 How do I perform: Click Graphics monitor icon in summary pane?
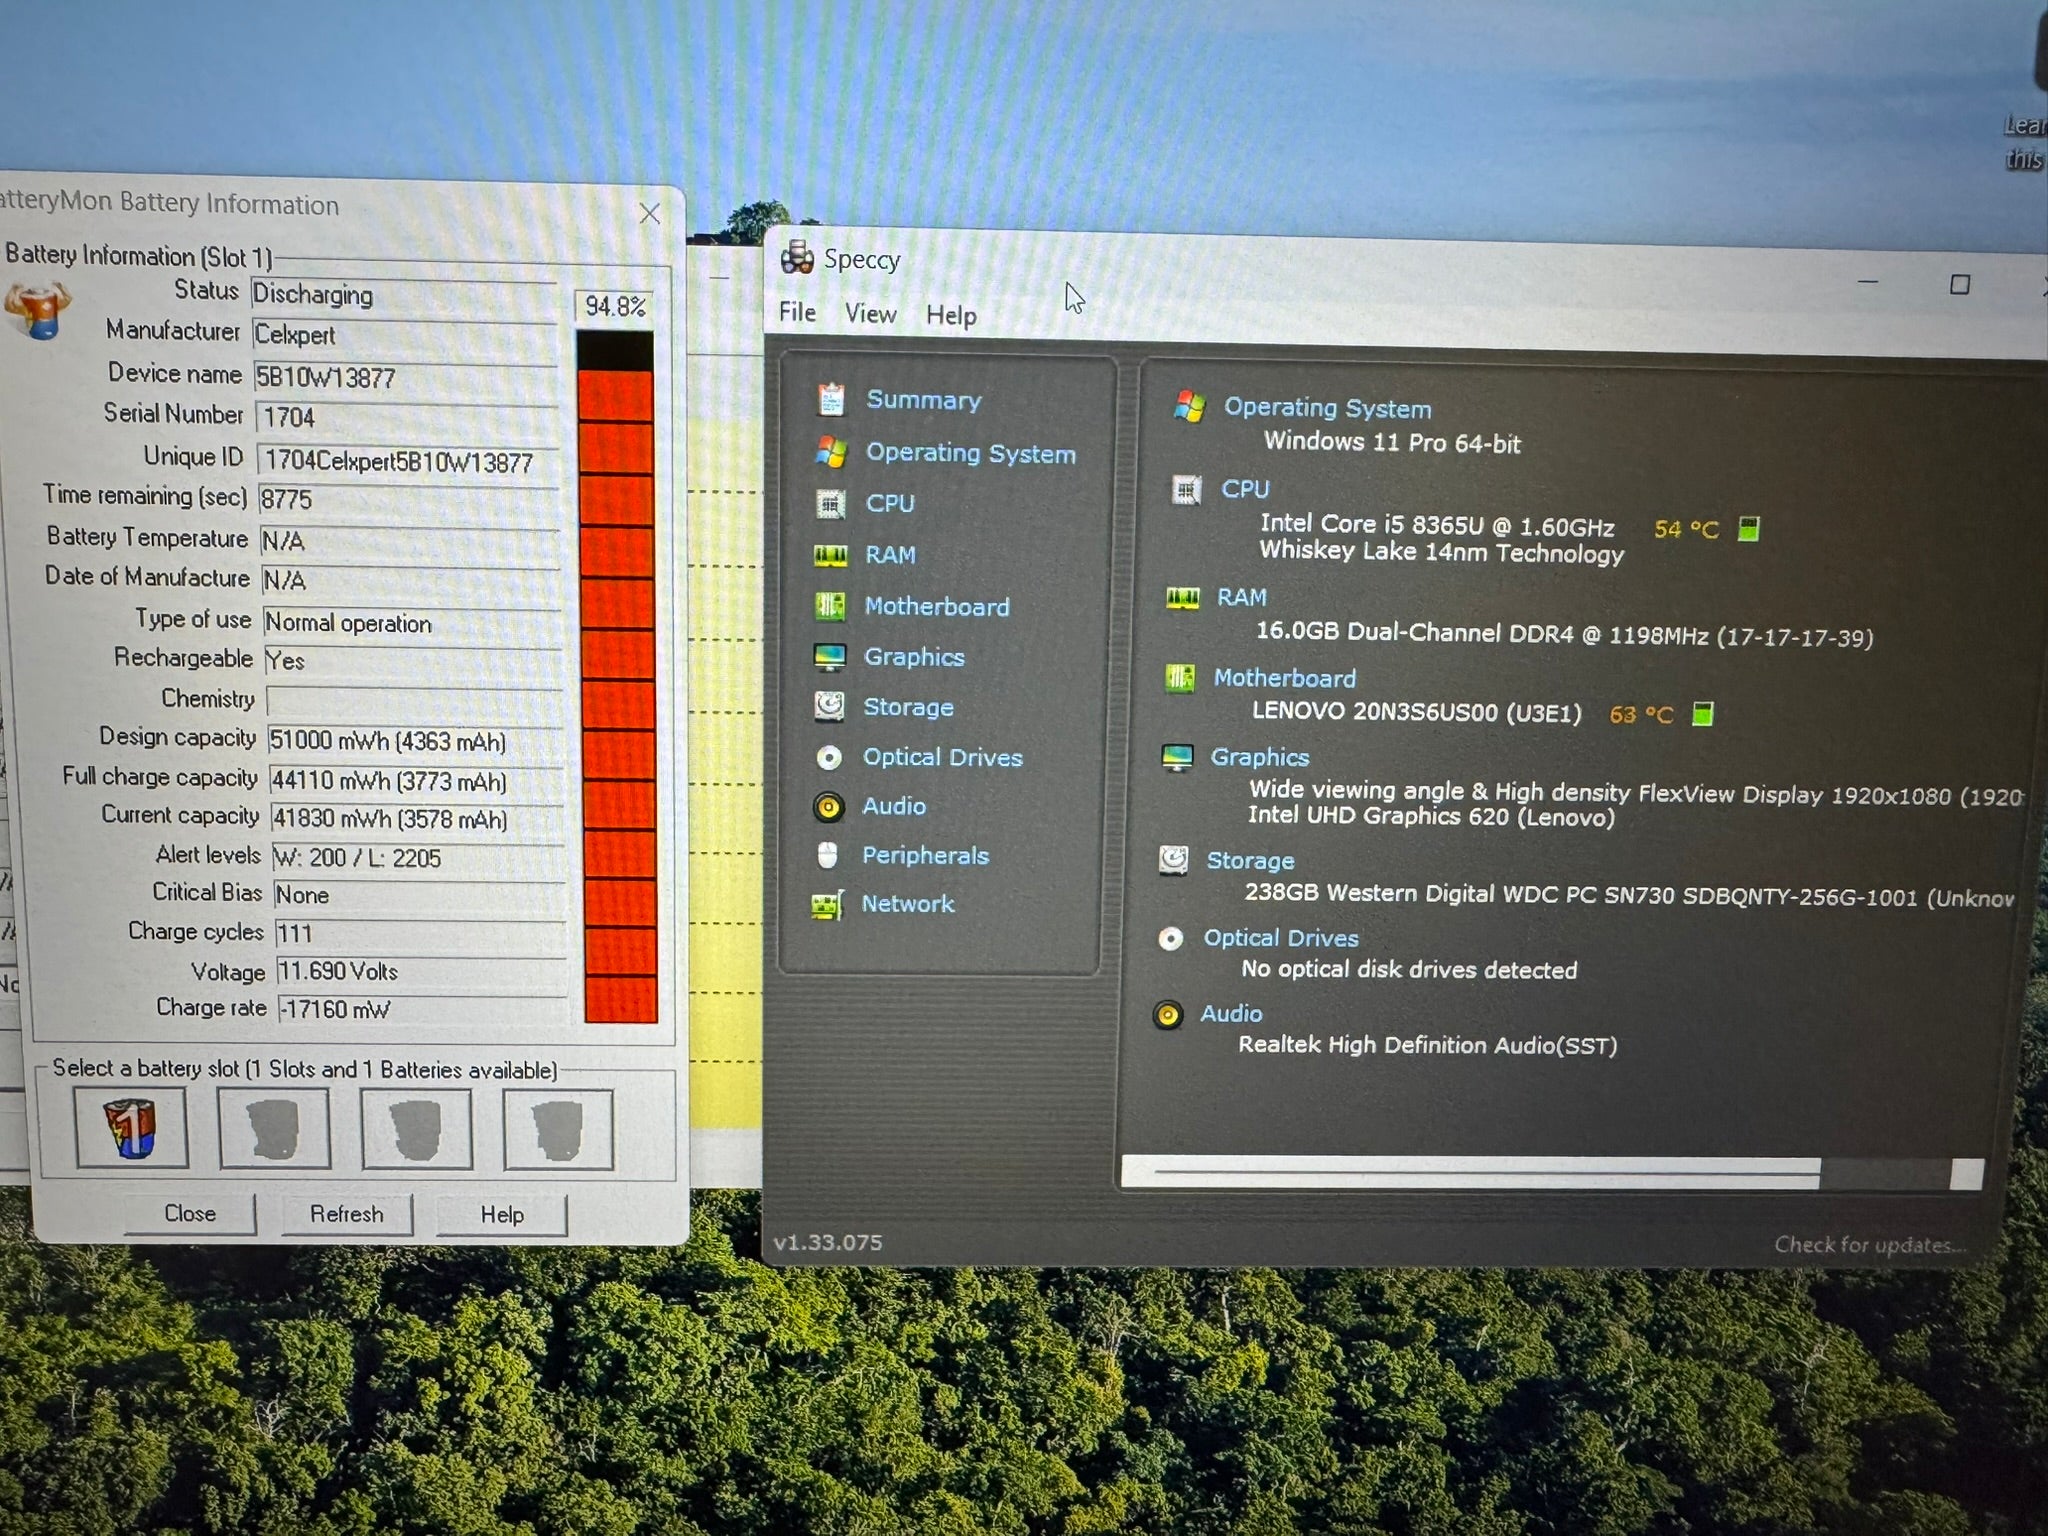pyautogui.click(x=1177, y=758)
